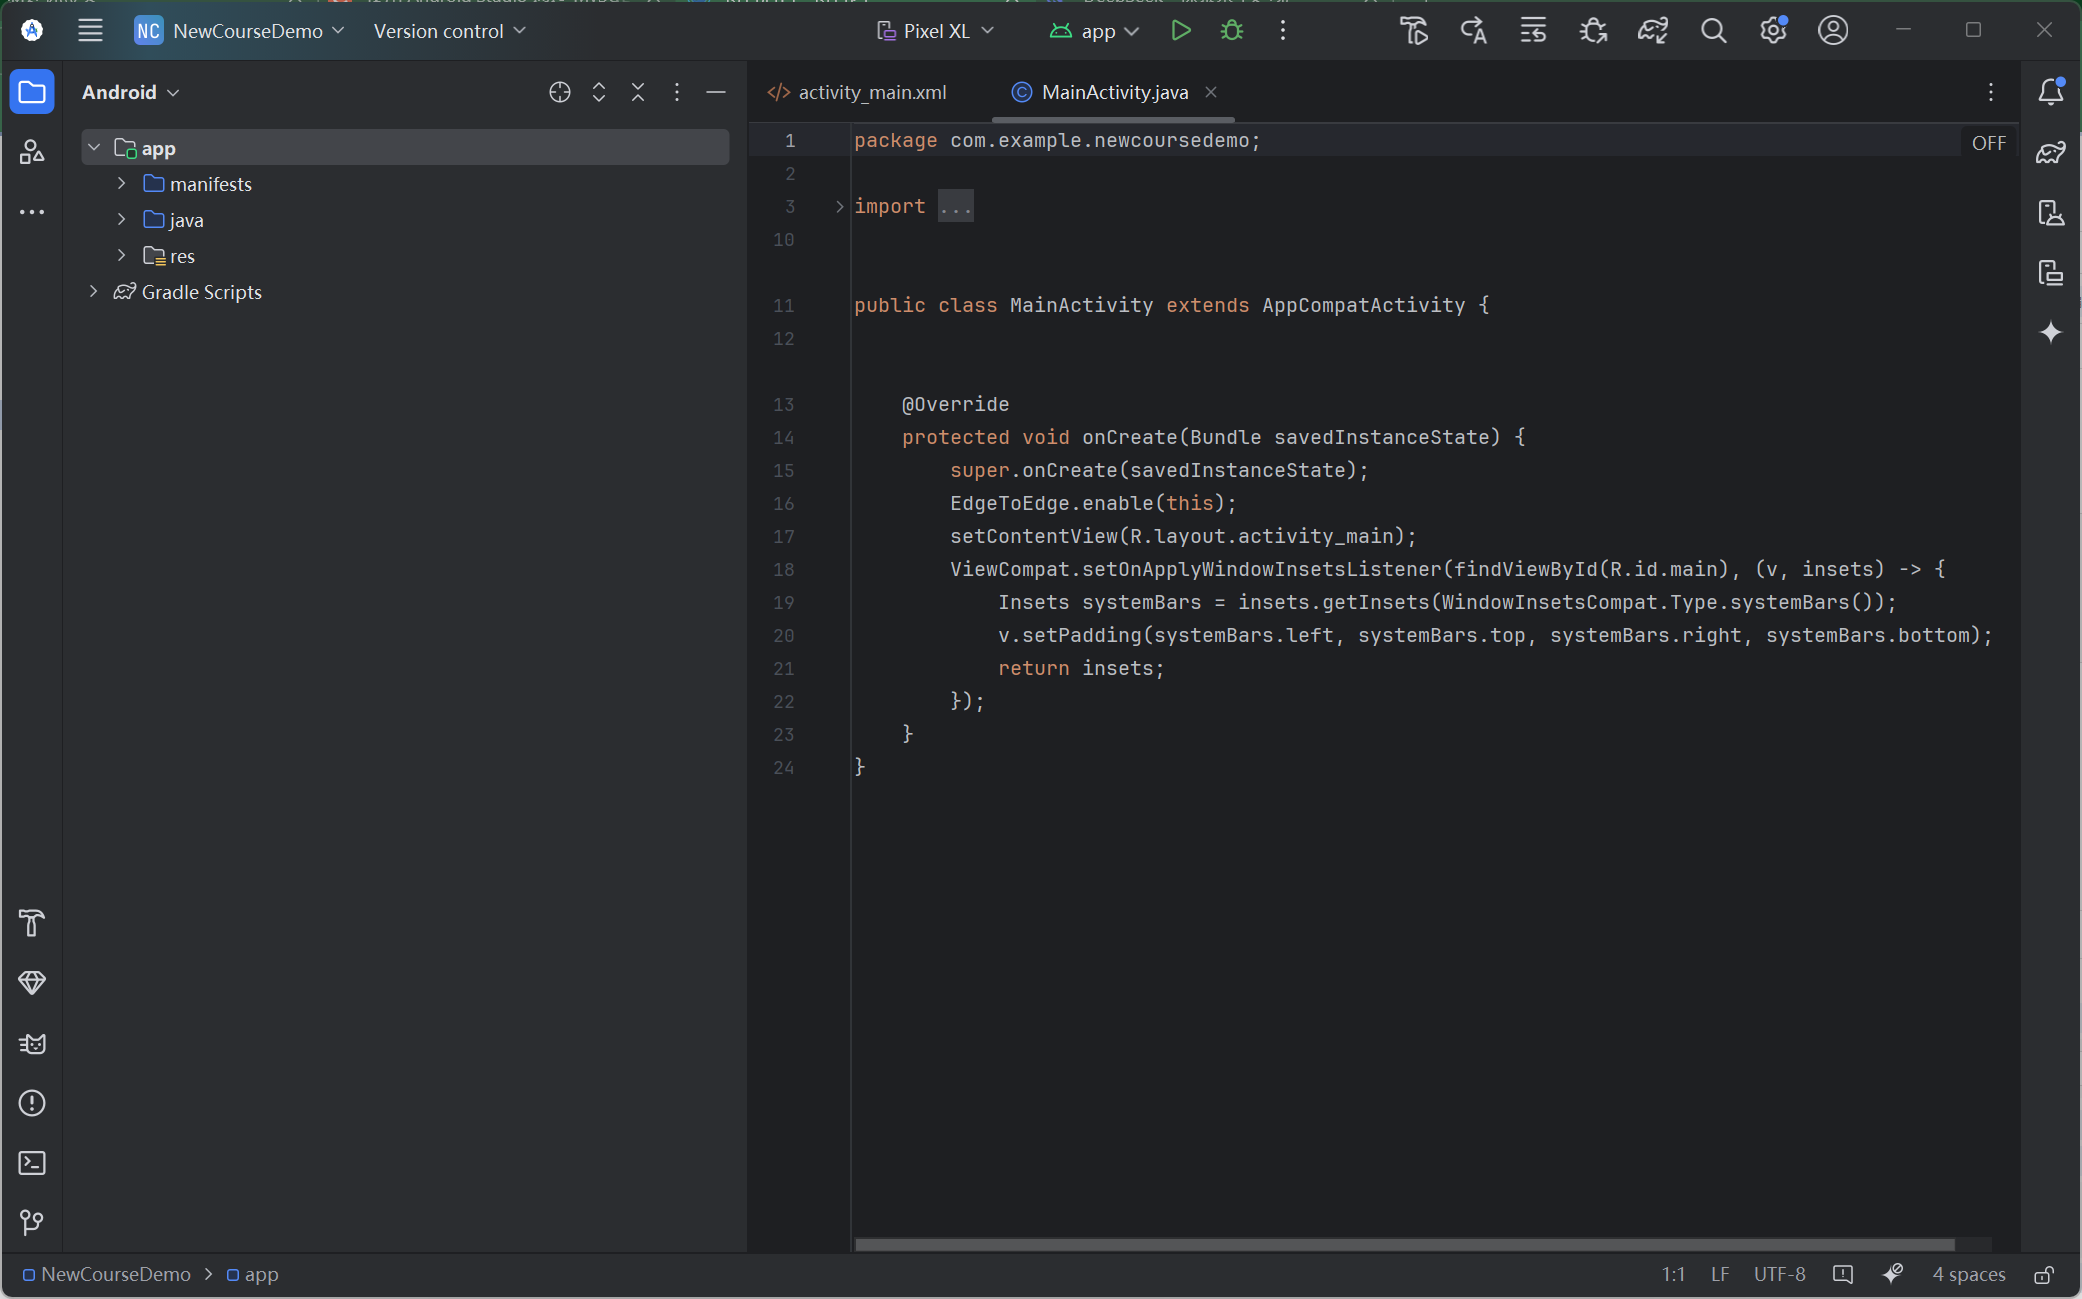Run the app with the green play icon
This screenshot has height=1299, width=2082.
coord(1180,31)
